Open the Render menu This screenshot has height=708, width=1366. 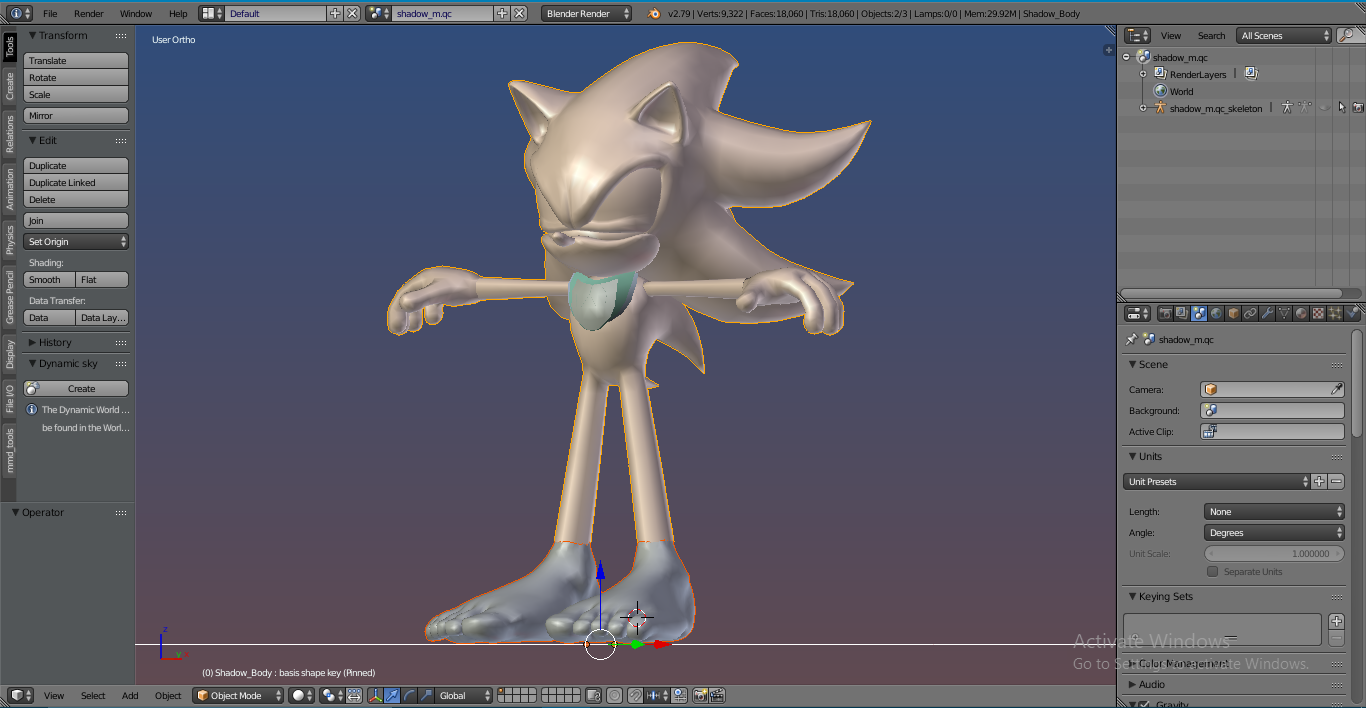pyautogui.click(x=88, y=14)
